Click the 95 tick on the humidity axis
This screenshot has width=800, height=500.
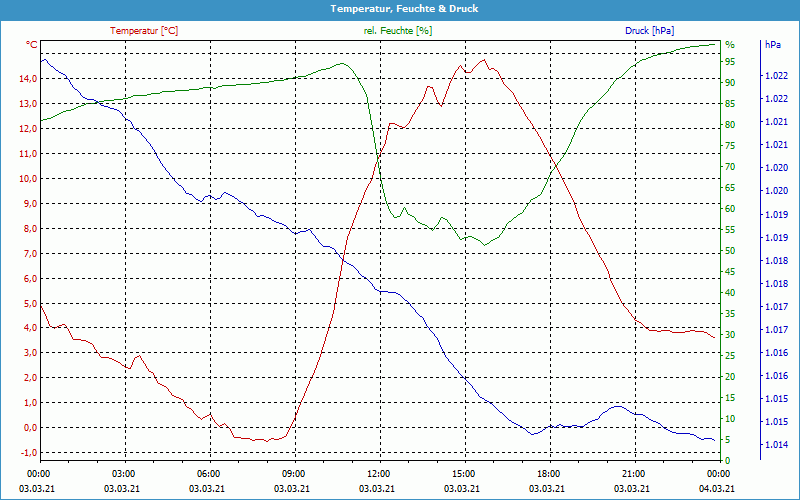tap(730, 62)
